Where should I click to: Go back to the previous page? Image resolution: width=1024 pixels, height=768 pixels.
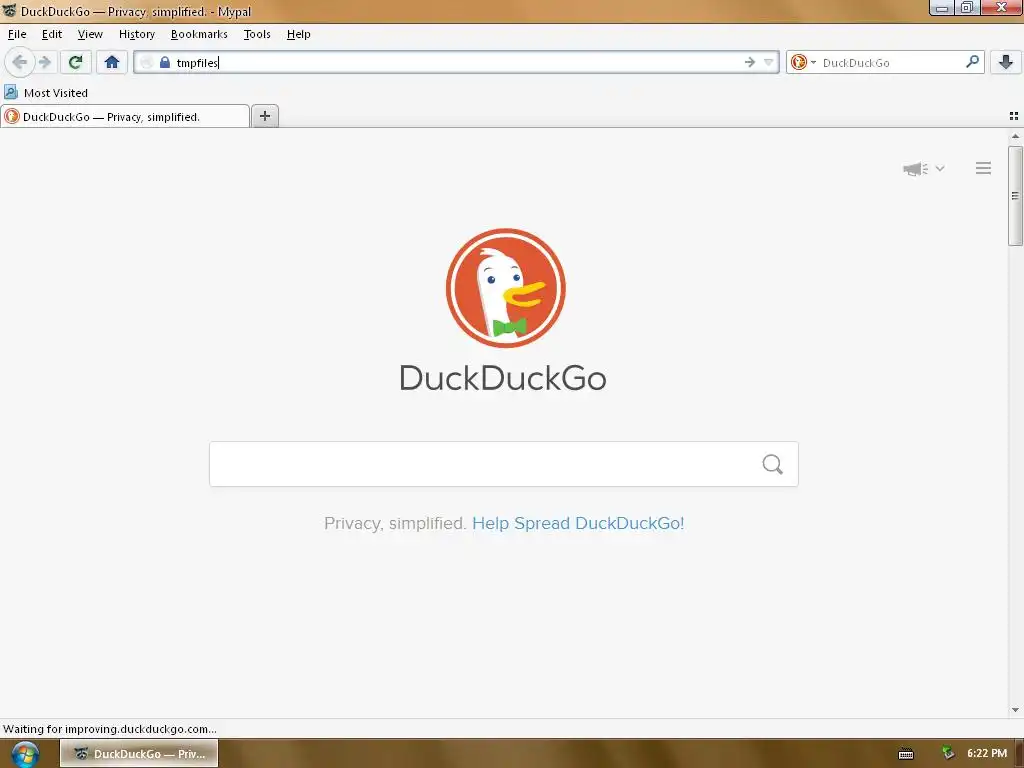20,63
